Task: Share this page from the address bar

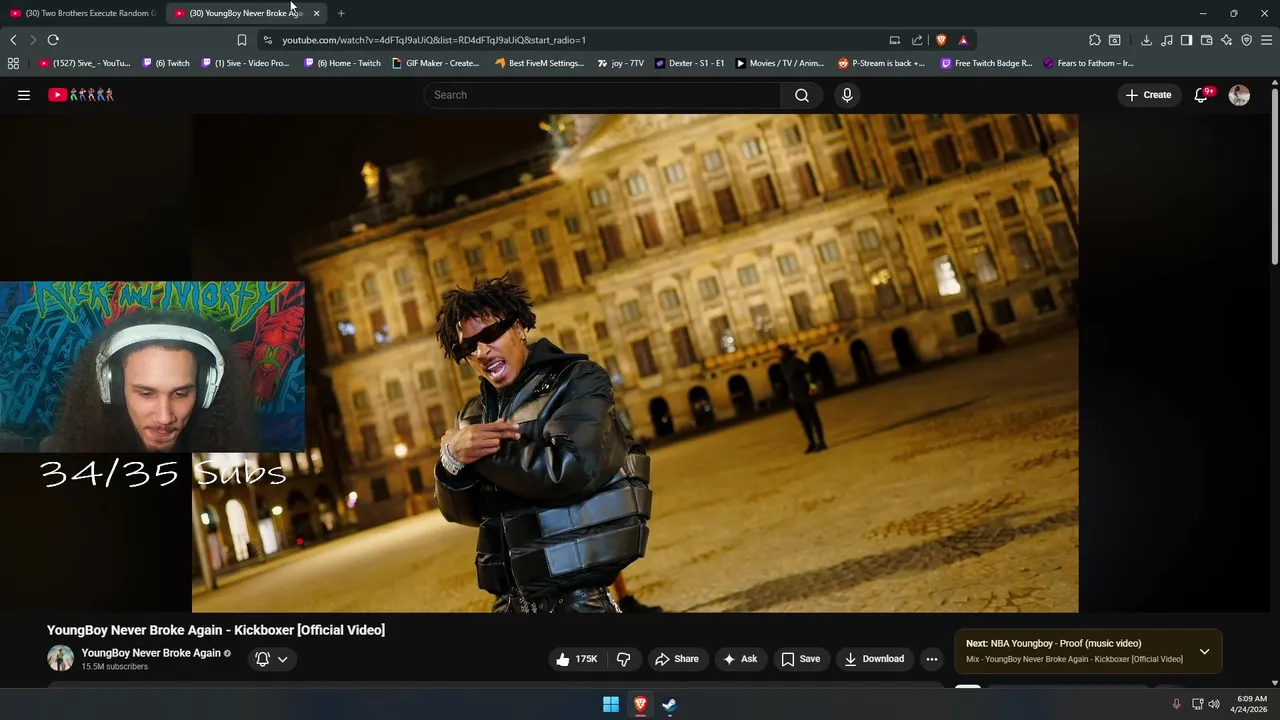Action: (917, 40)
